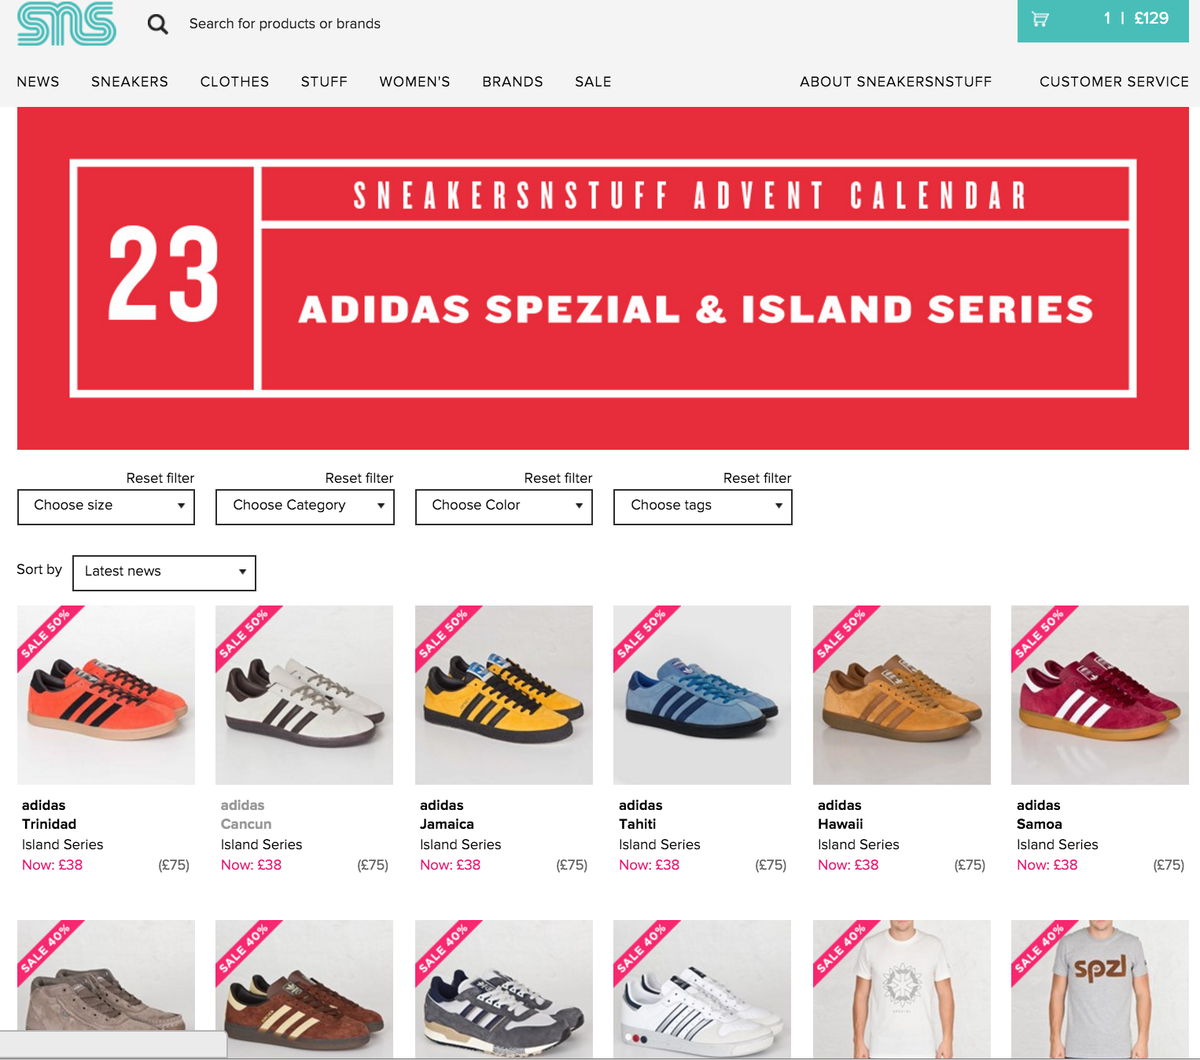
Task: Open the SNEAKERS menu
Action: click(x=130, y=82)
